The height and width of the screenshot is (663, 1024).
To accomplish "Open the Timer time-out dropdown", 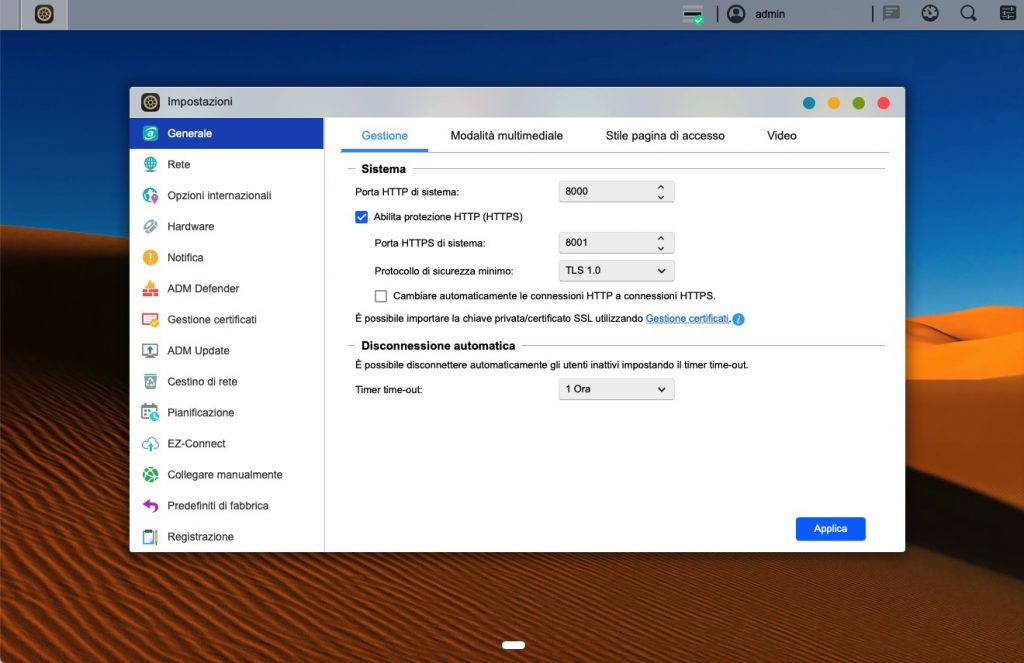I will [616, 389].
